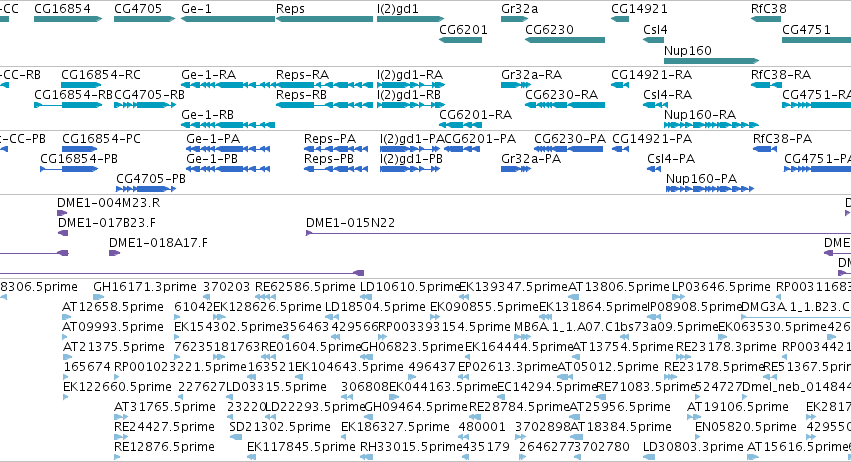Image resolution: width=851 pixels, height=462 pixels.
Task: Select the CG16854 gene feature bar
Action: [68, 19]
